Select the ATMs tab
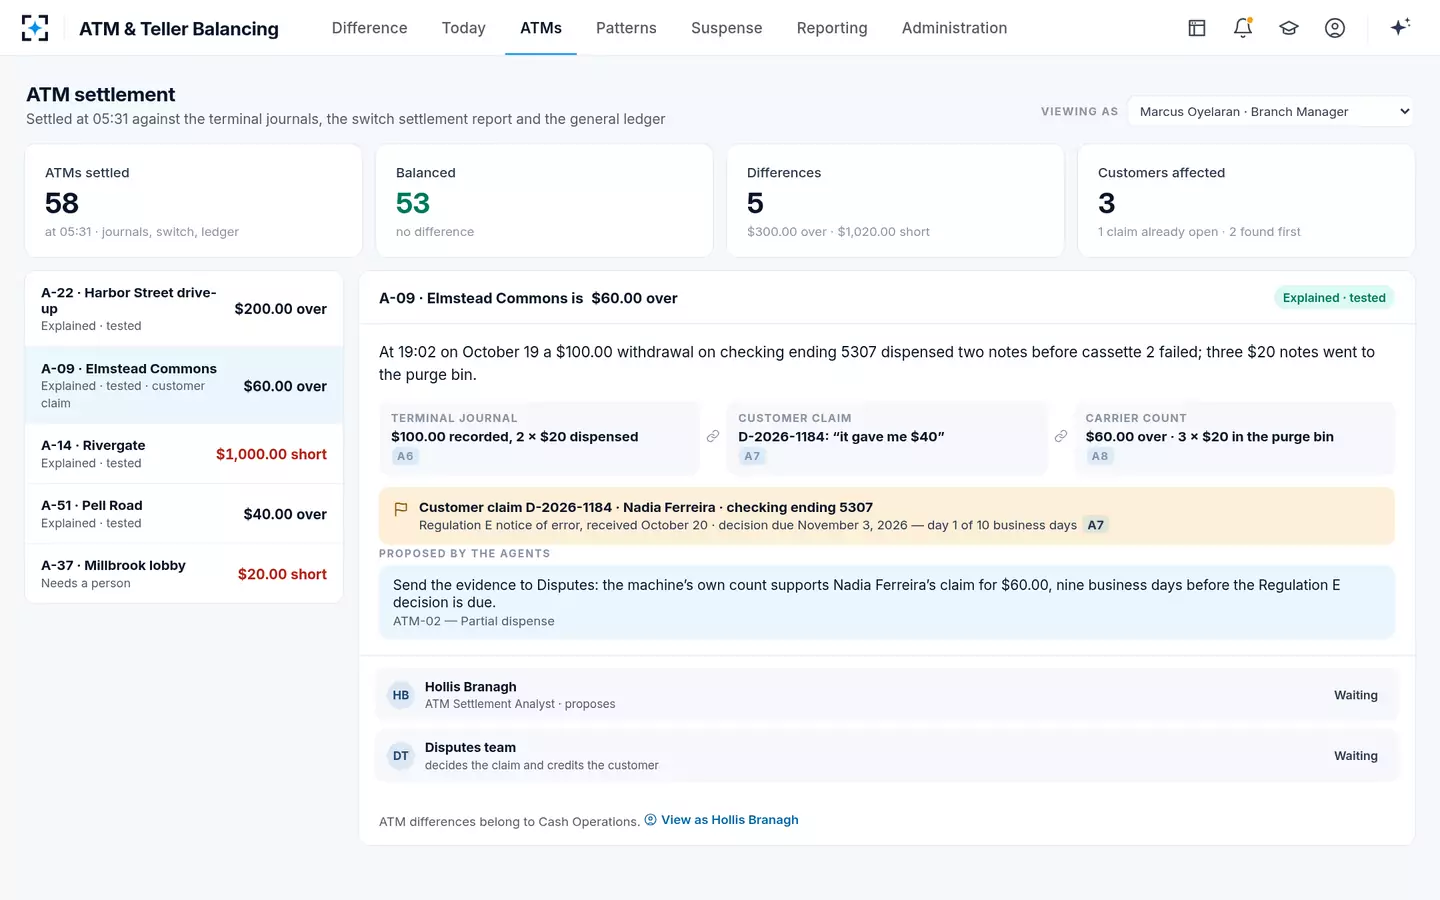This screenshot has width=1440, height=900. (x=541, y=28)
